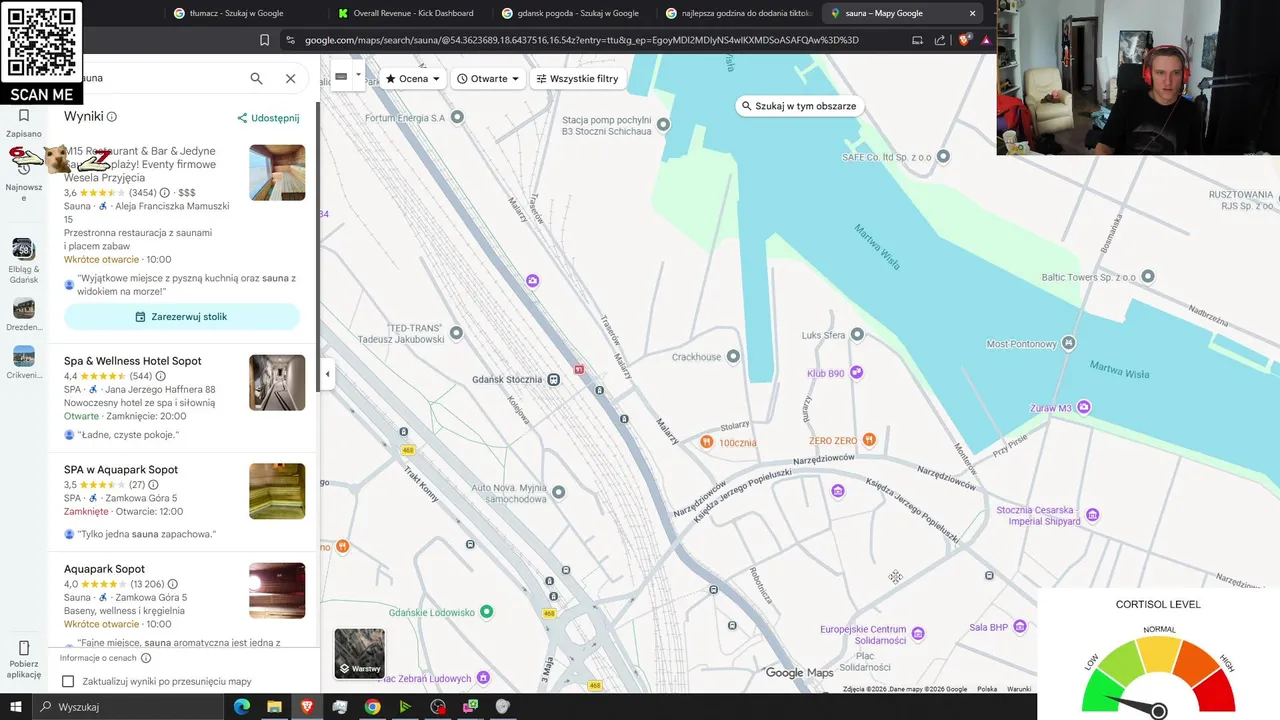This screenshot has height=720, width=1280.
Task: Click the browser address bar URL
Action: [581, 40]
